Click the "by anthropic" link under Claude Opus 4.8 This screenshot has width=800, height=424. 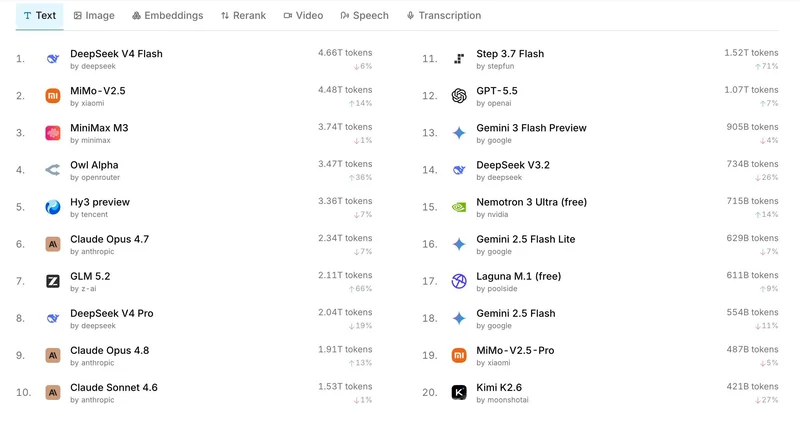(x=92, y=363)
